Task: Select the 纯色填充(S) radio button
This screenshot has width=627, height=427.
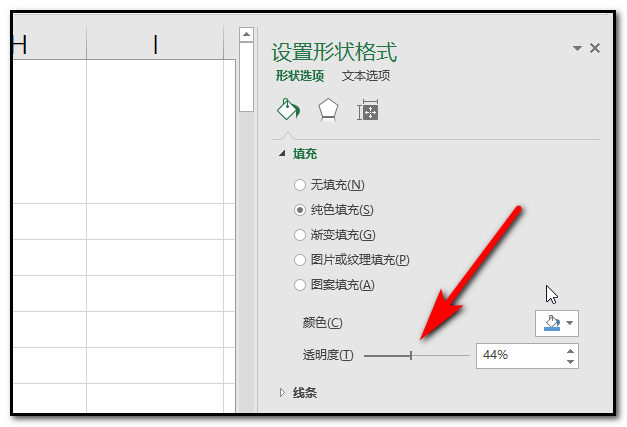Action: [x=300, y=210]
